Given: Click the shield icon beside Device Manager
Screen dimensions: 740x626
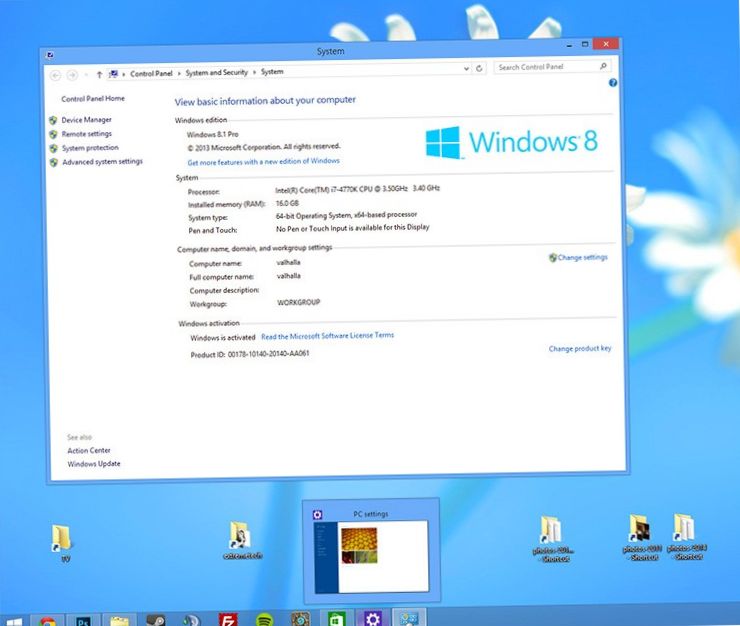Looking at the screenshot, I should [x=53, y=120].
